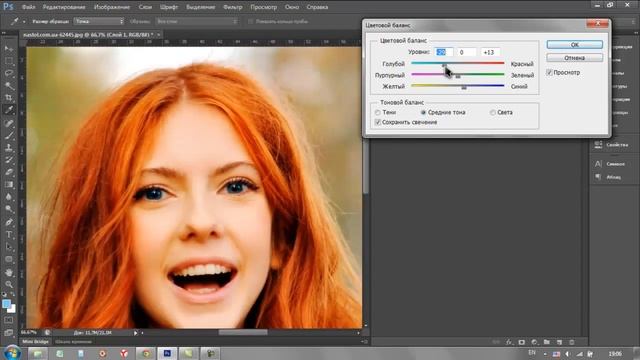Select the Blur tool

click(9, 197)
